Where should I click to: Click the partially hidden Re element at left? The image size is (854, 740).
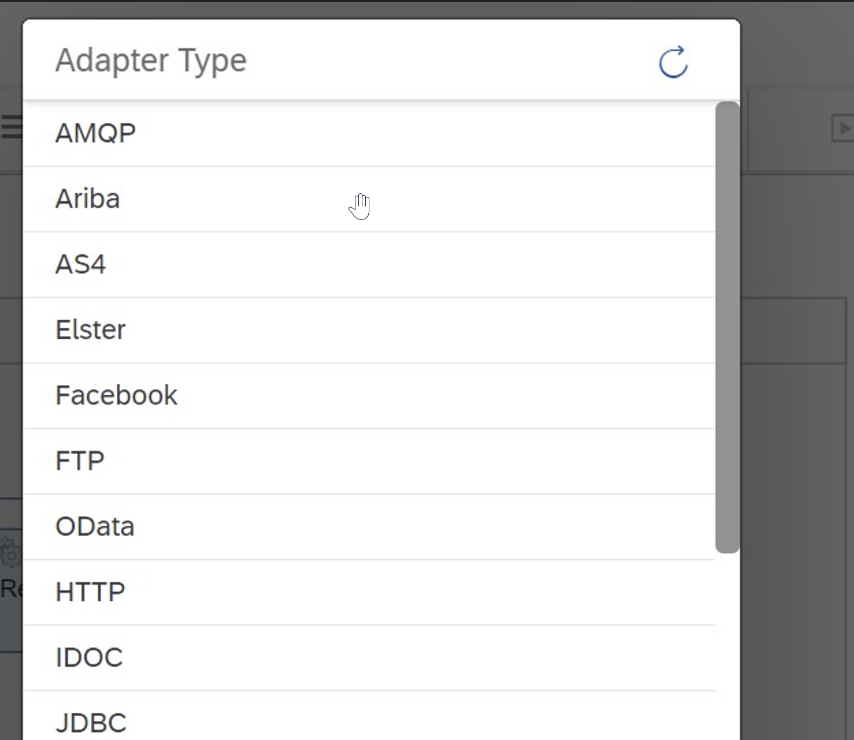pos(11,589)
